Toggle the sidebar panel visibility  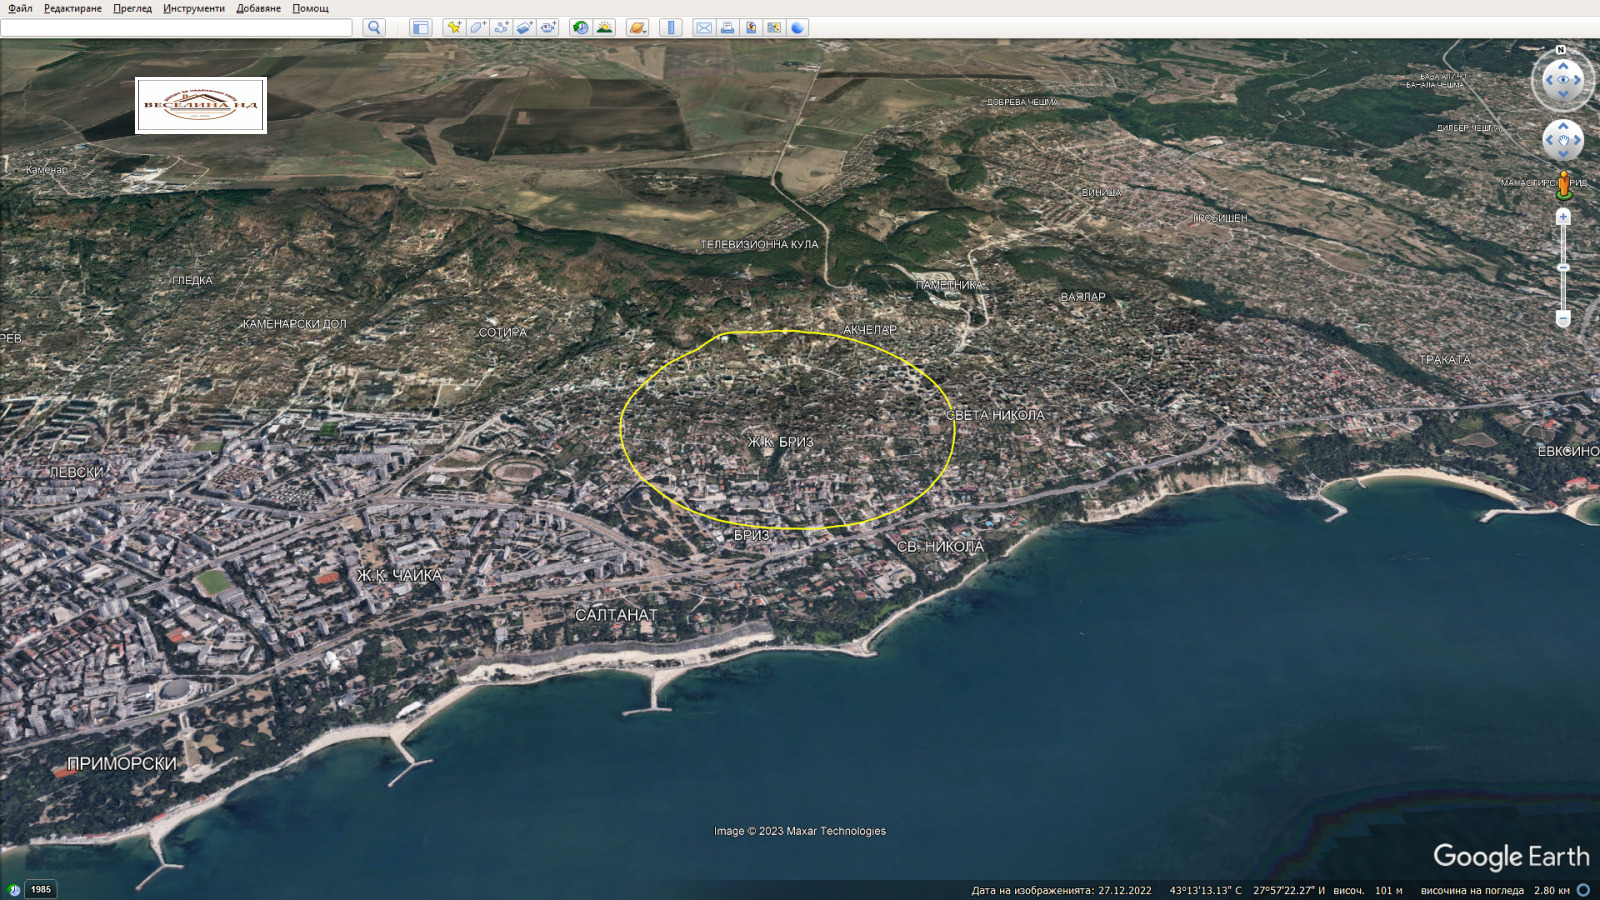tap(422, 27)
